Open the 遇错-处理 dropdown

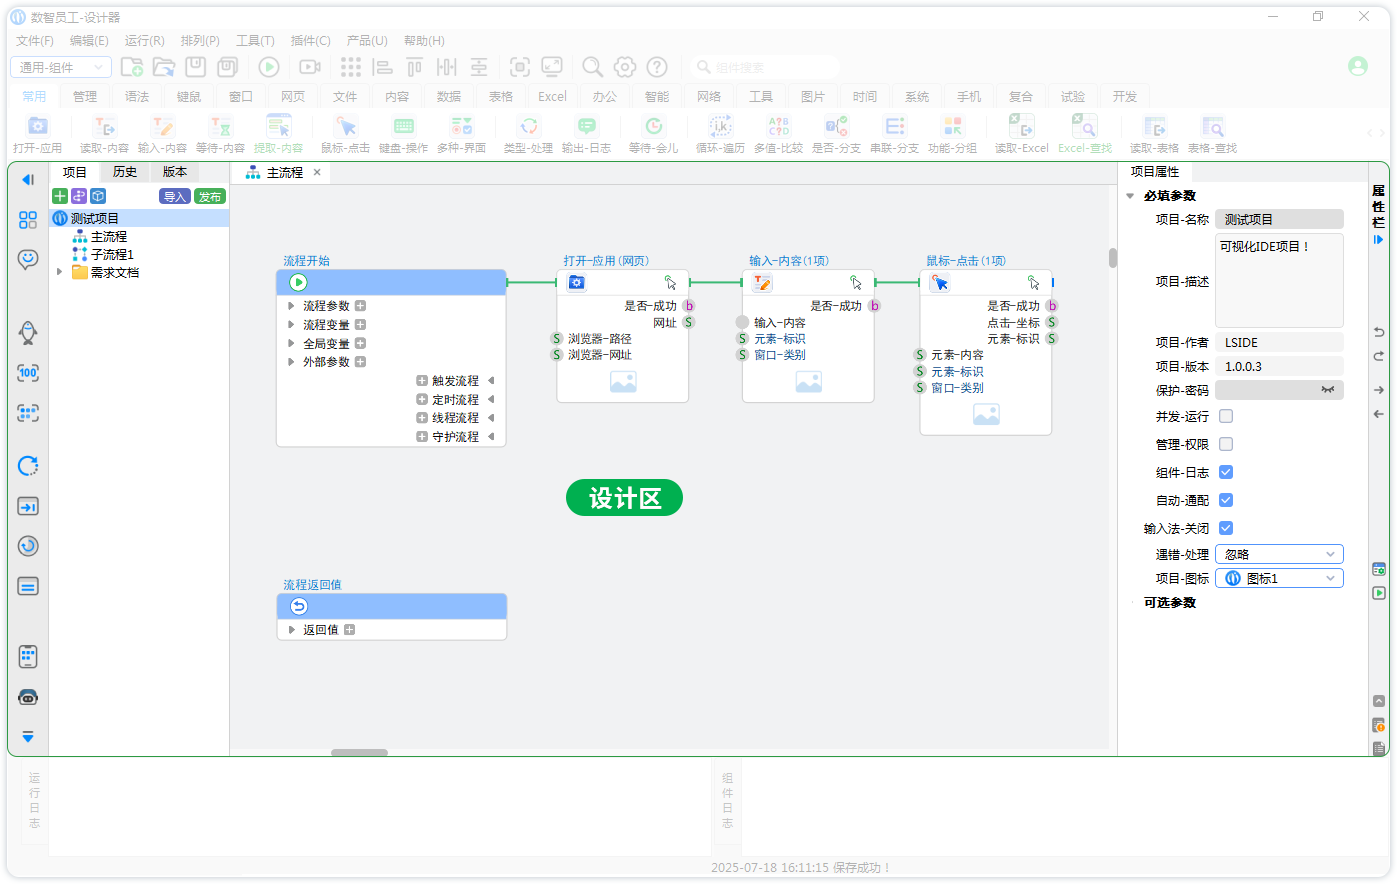point(1279,554)
